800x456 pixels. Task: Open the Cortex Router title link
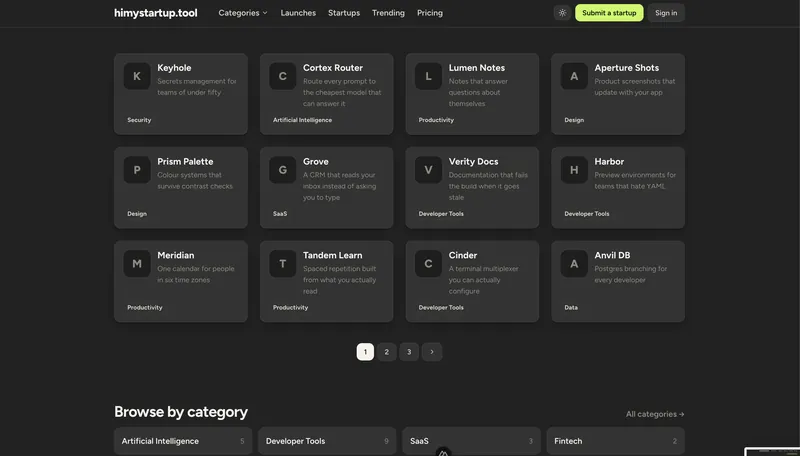coord(333,68)
